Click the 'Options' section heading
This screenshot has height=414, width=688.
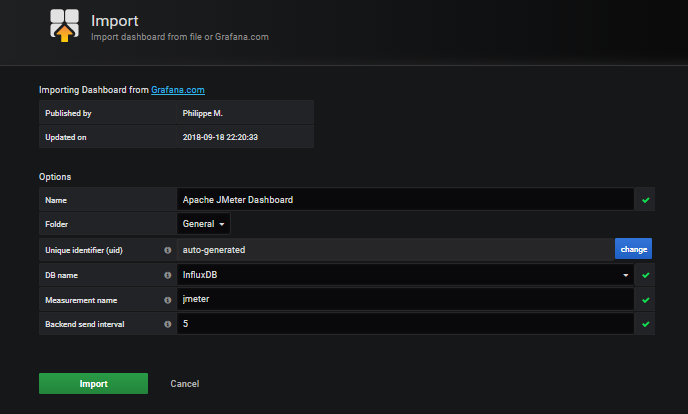55,177
